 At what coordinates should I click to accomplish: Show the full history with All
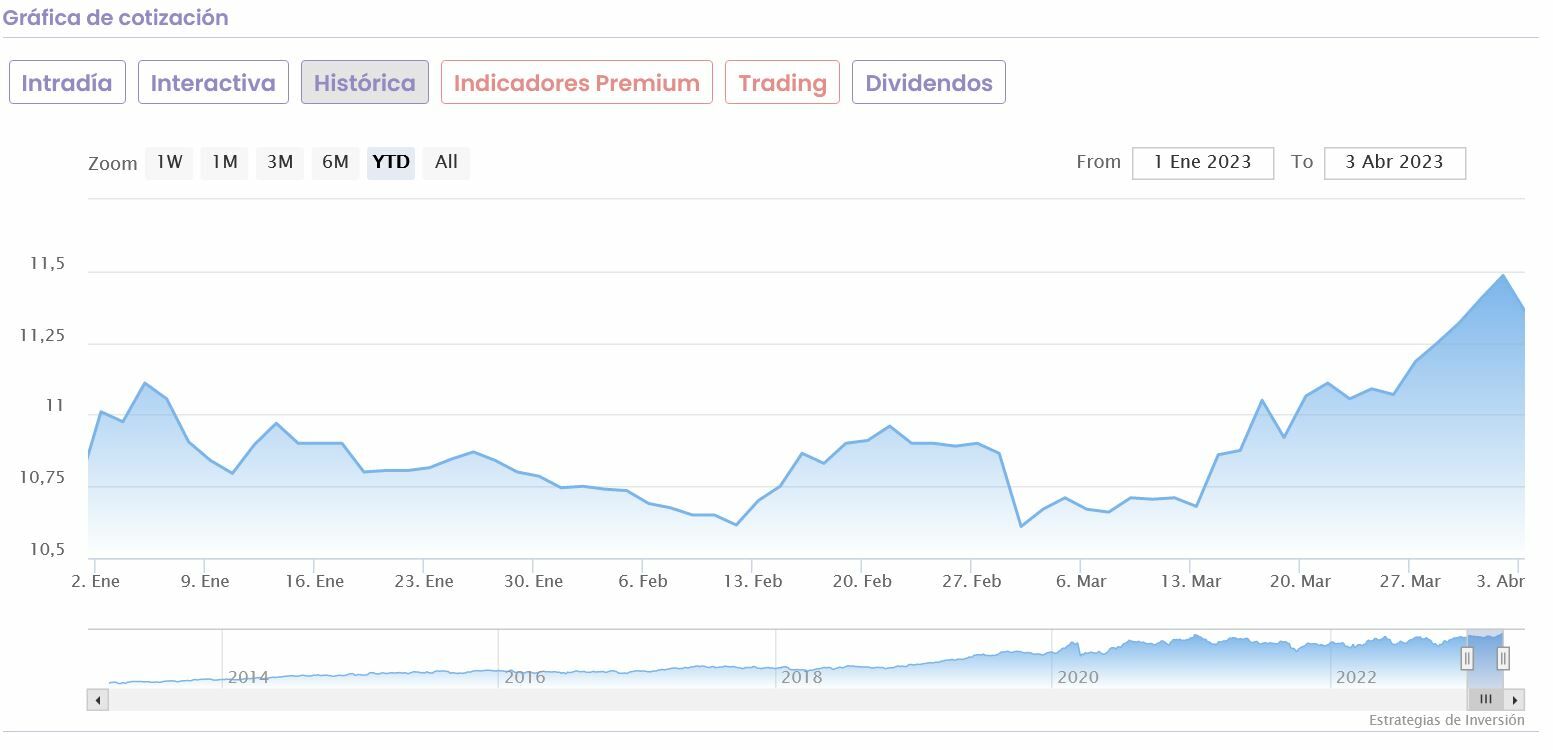pyautogui.click(x=446, y=162)
